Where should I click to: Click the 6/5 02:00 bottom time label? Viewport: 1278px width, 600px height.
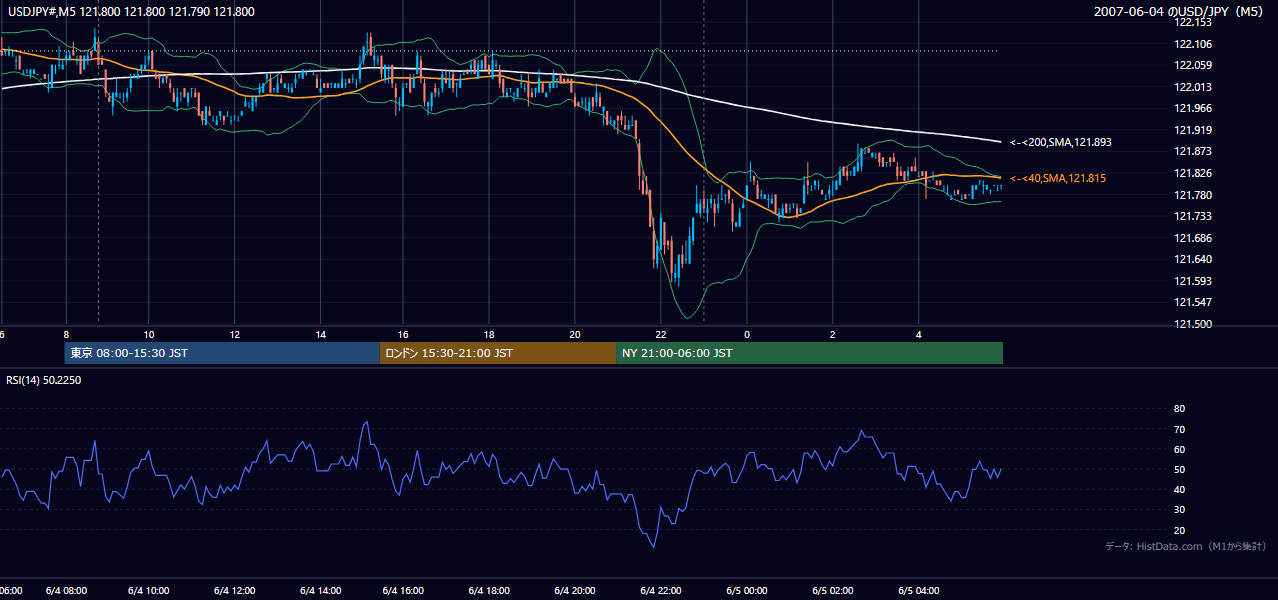[x=832, y=590]
